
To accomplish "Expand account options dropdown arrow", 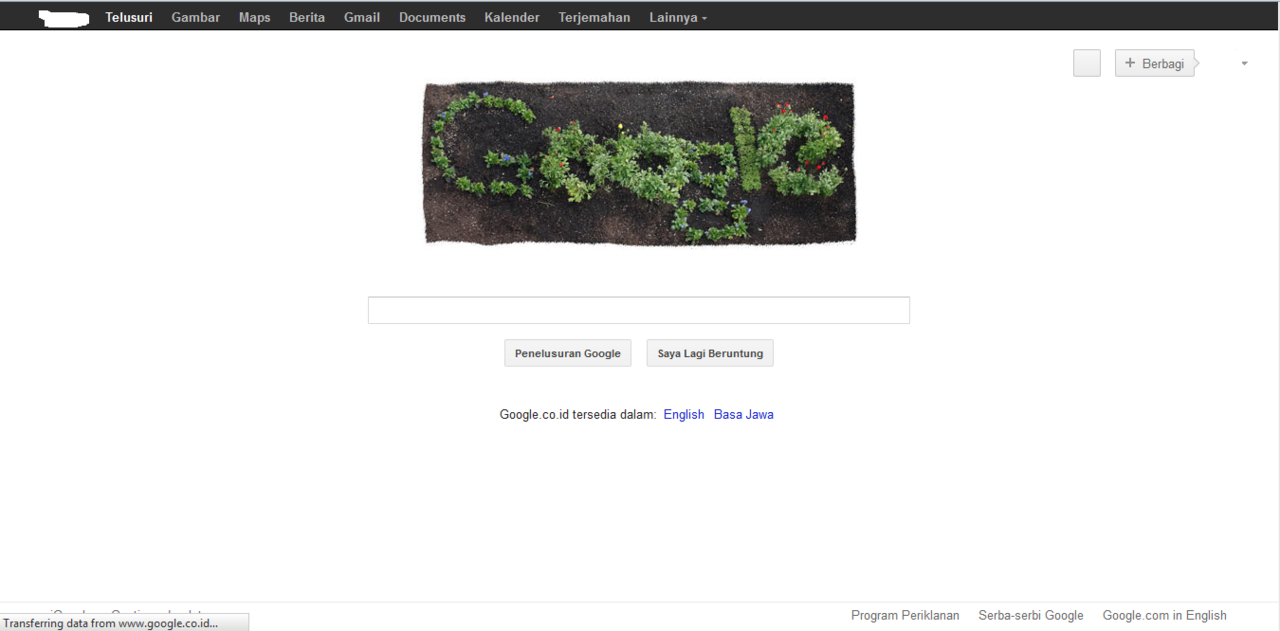I will tap(1245, 64).
